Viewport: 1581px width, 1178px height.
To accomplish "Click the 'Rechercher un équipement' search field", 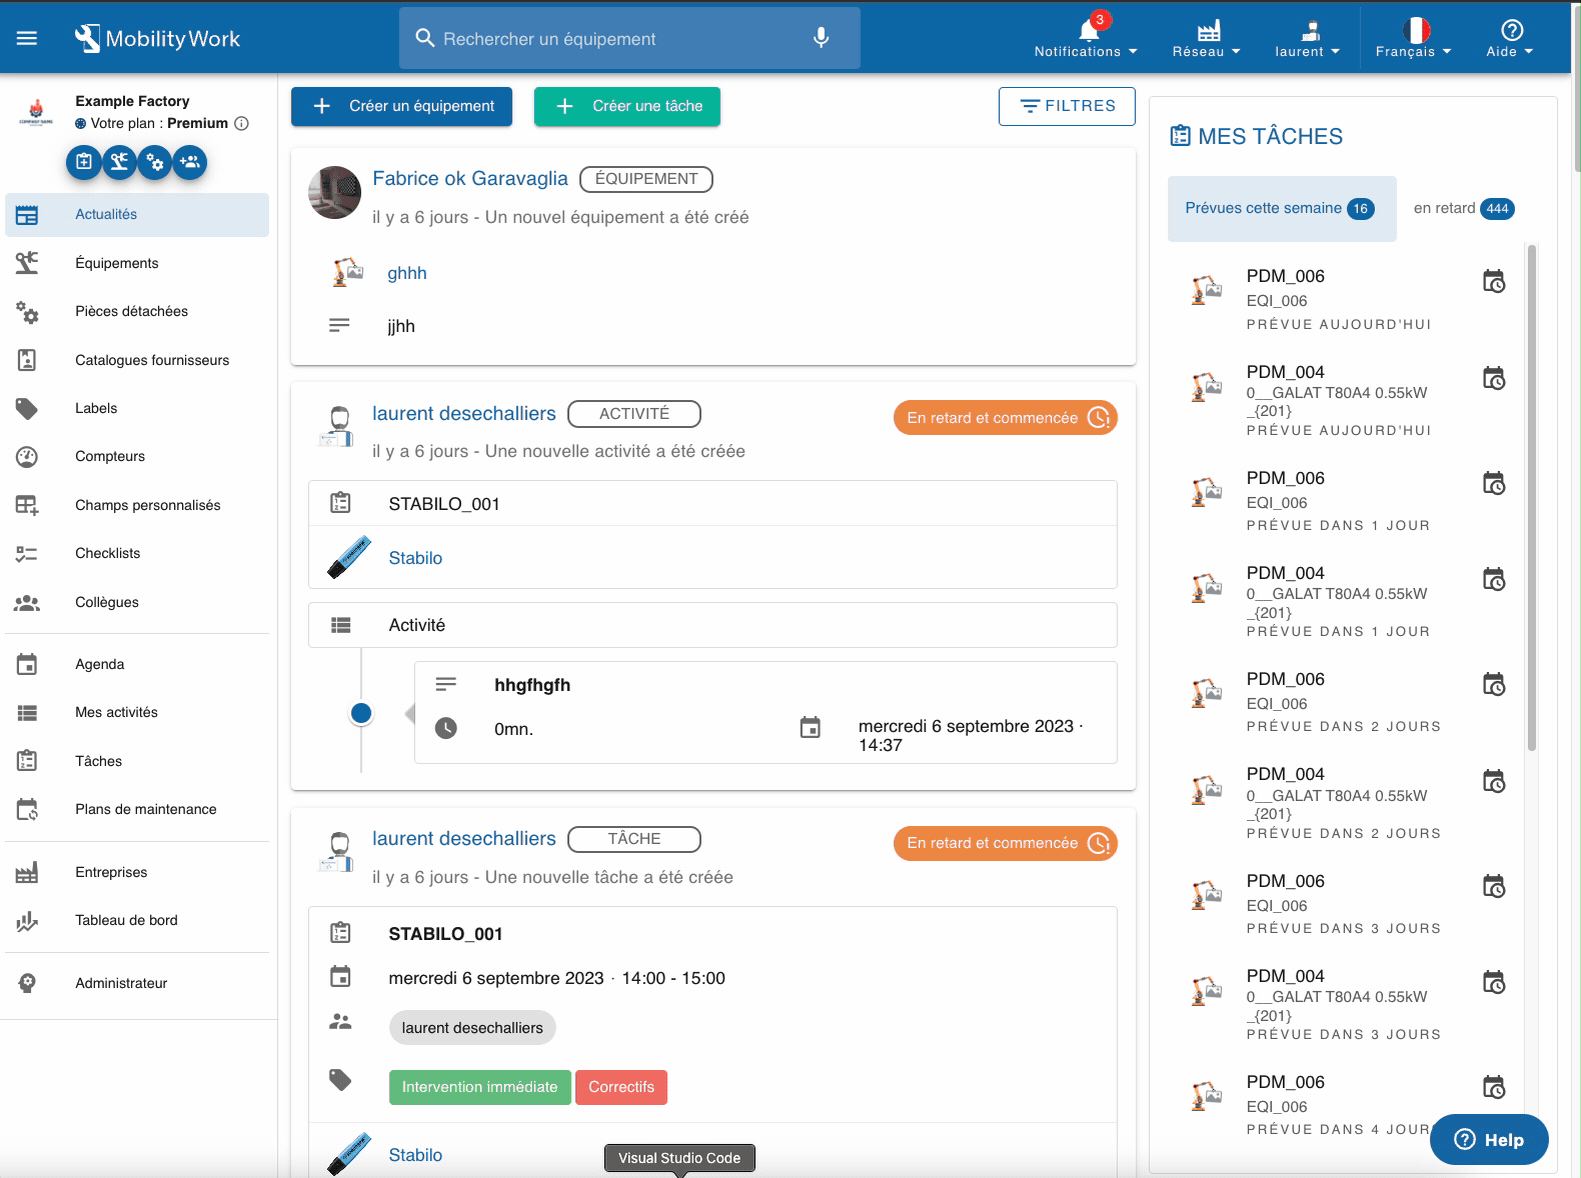I will (610, 38).
